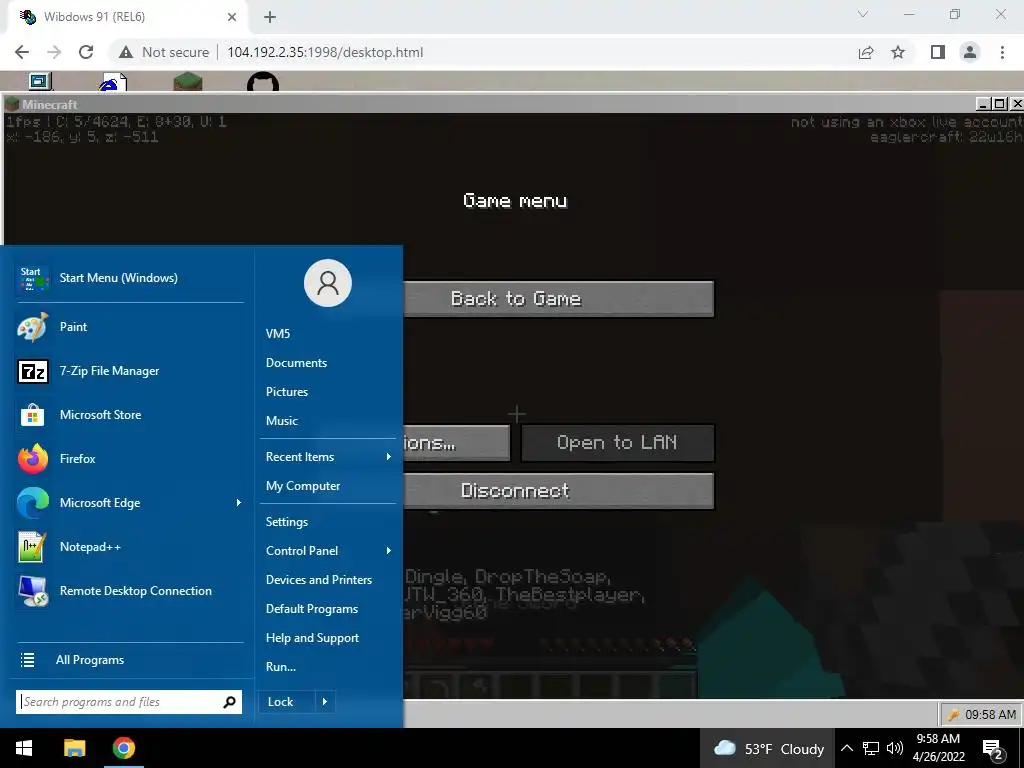The image size is (1024, 768).
Task: Show hidden tray icons chevron
Action: (846, 748)
